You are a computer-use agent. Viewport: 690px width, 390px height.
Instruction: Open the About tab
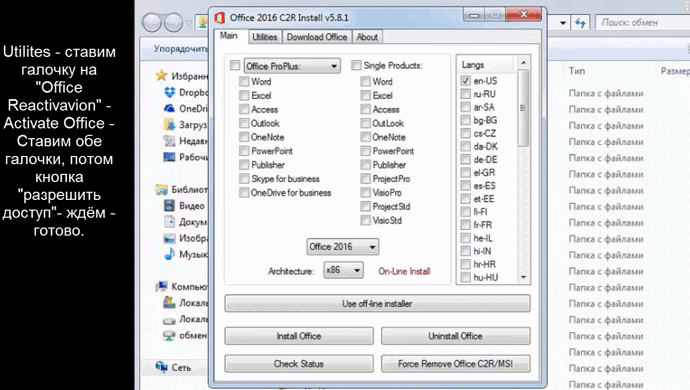[x=367, y=37]
